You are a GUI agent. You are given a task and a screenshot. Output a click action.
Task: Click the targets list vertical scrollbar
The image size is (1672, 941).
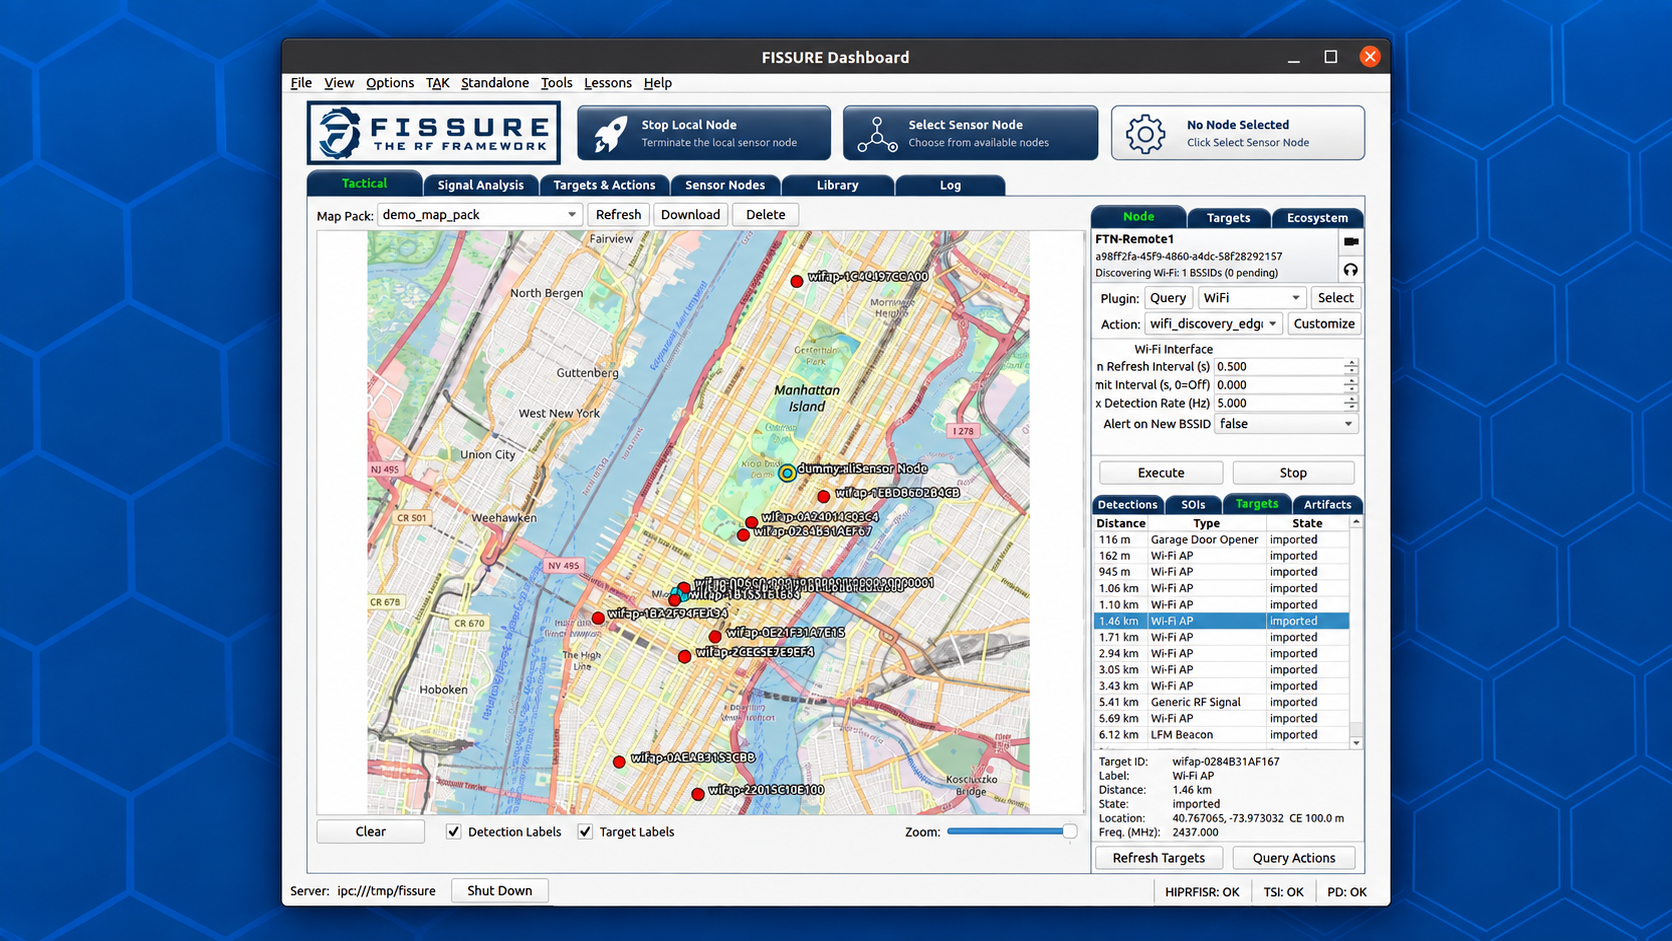1356,632
